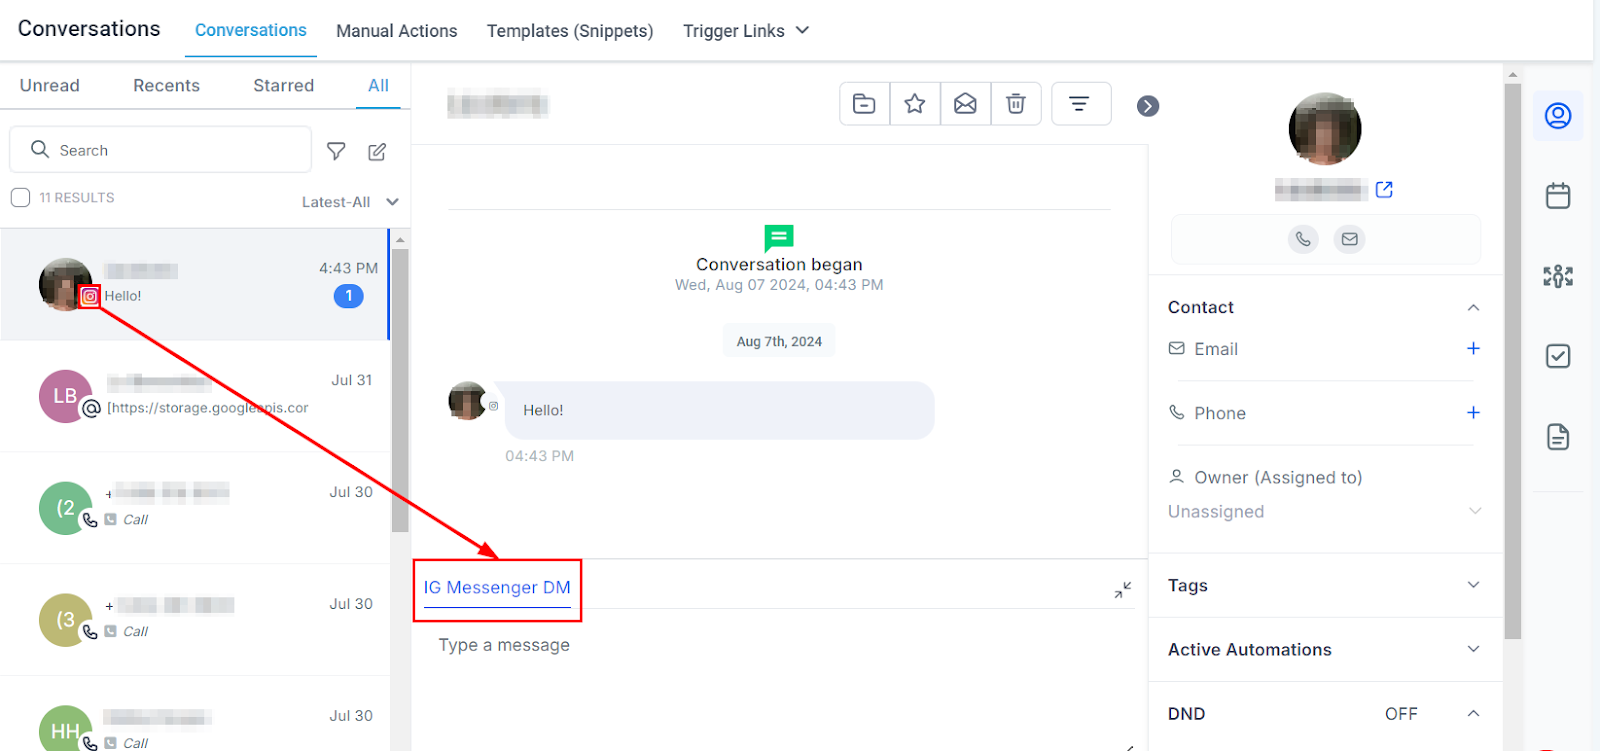Open tasks checkbox sidebar icon
This screenshot has width=1600, height=751.
(1558, 356)
